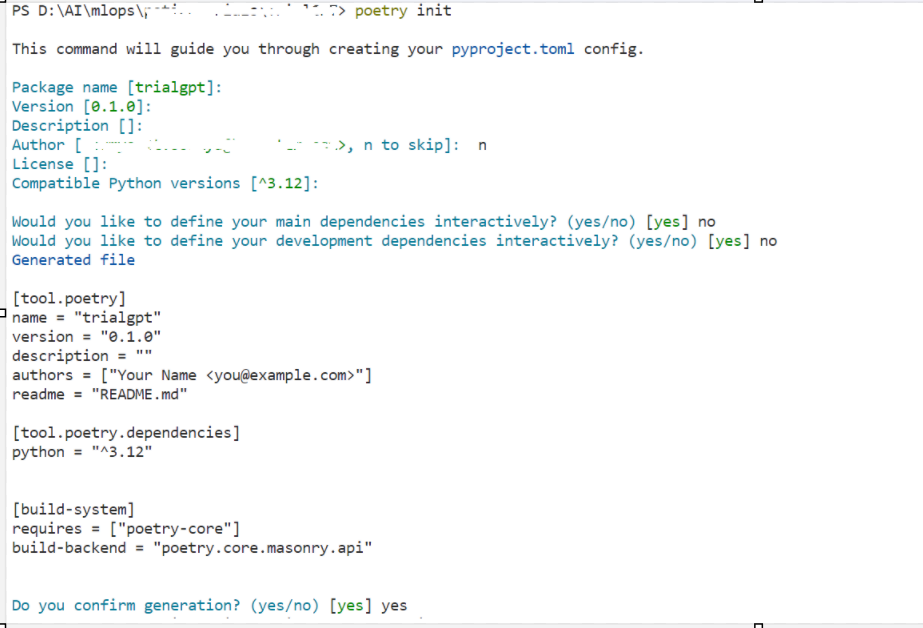Click the 'name = "trialgpt"' line

point(86,318)
